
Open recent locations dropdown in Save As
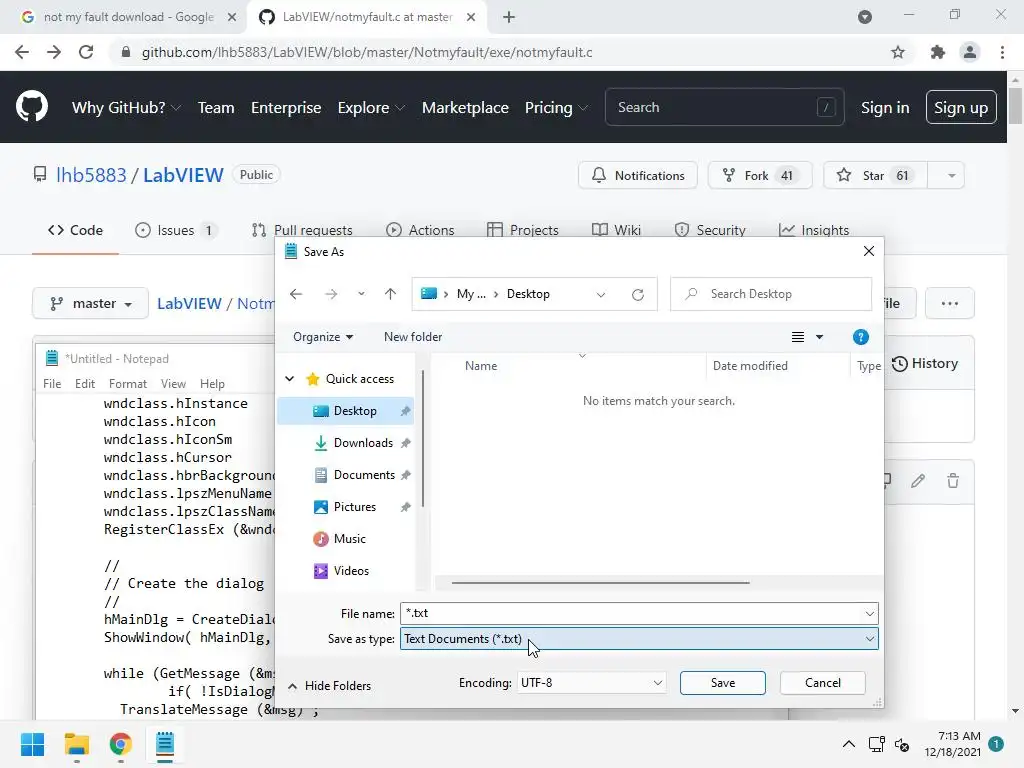361,295
